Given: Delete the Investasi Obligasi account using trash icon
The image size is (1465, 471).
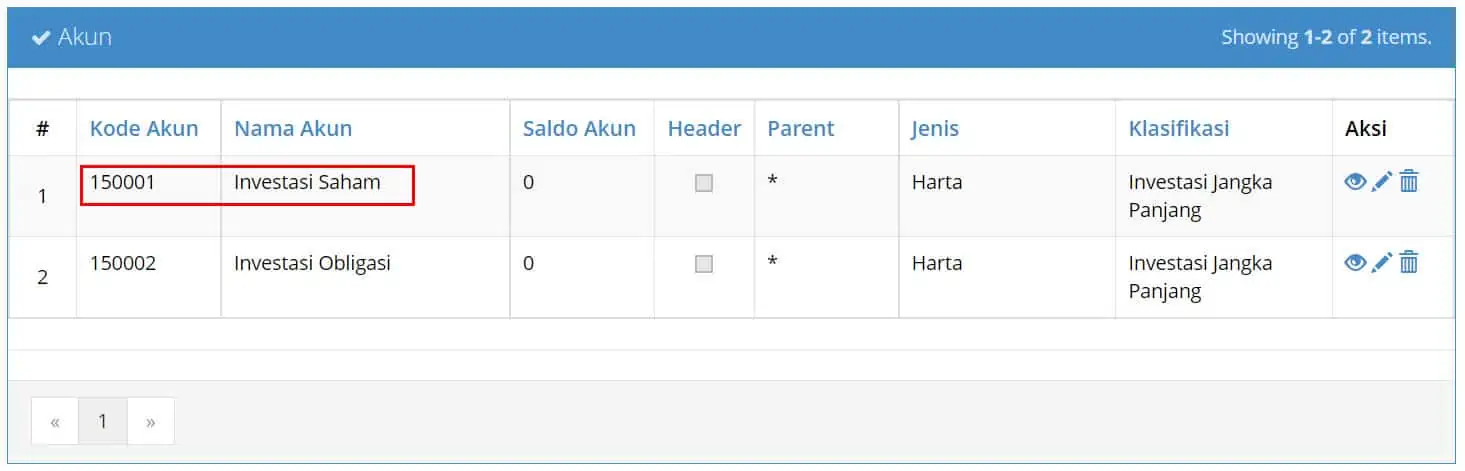Looking at the screenshot, I should pyautogui.click(x=1409, y=263).
